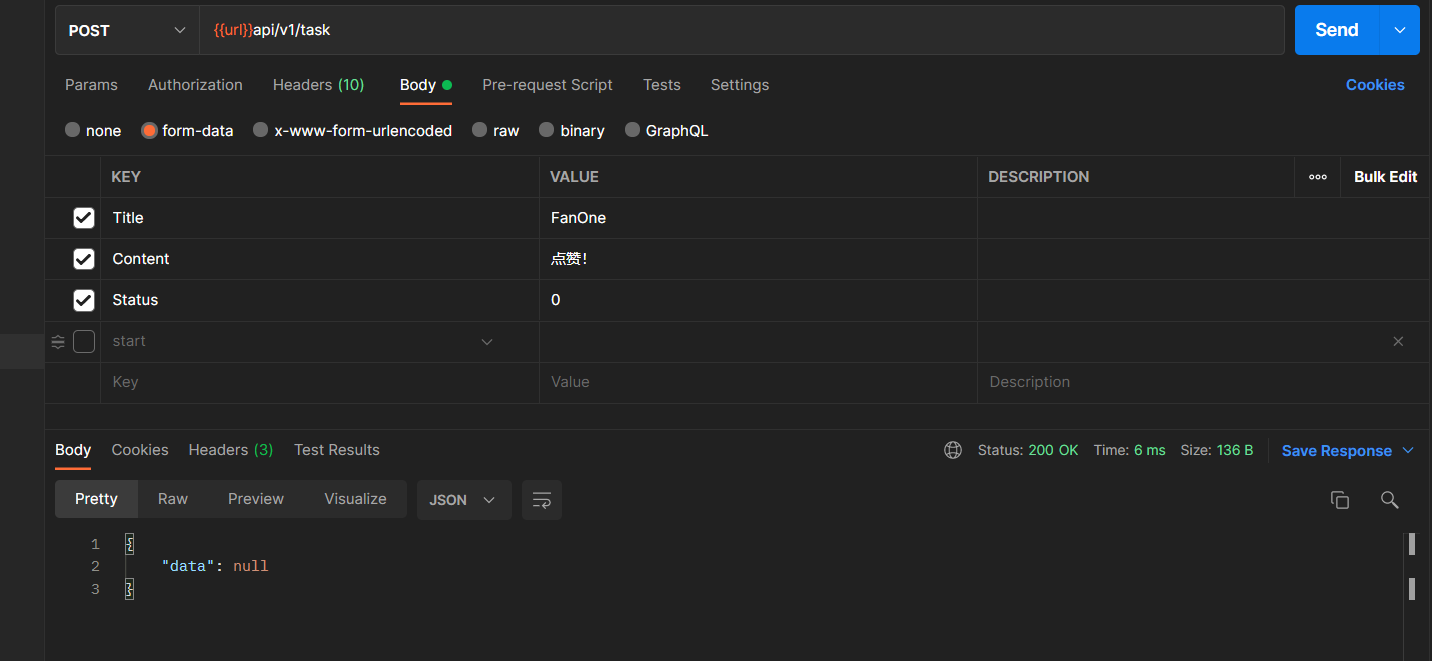Screen dimensions: 1432x661
Task: Uncheck the Content row checkbox
Action: click(84, 259)
